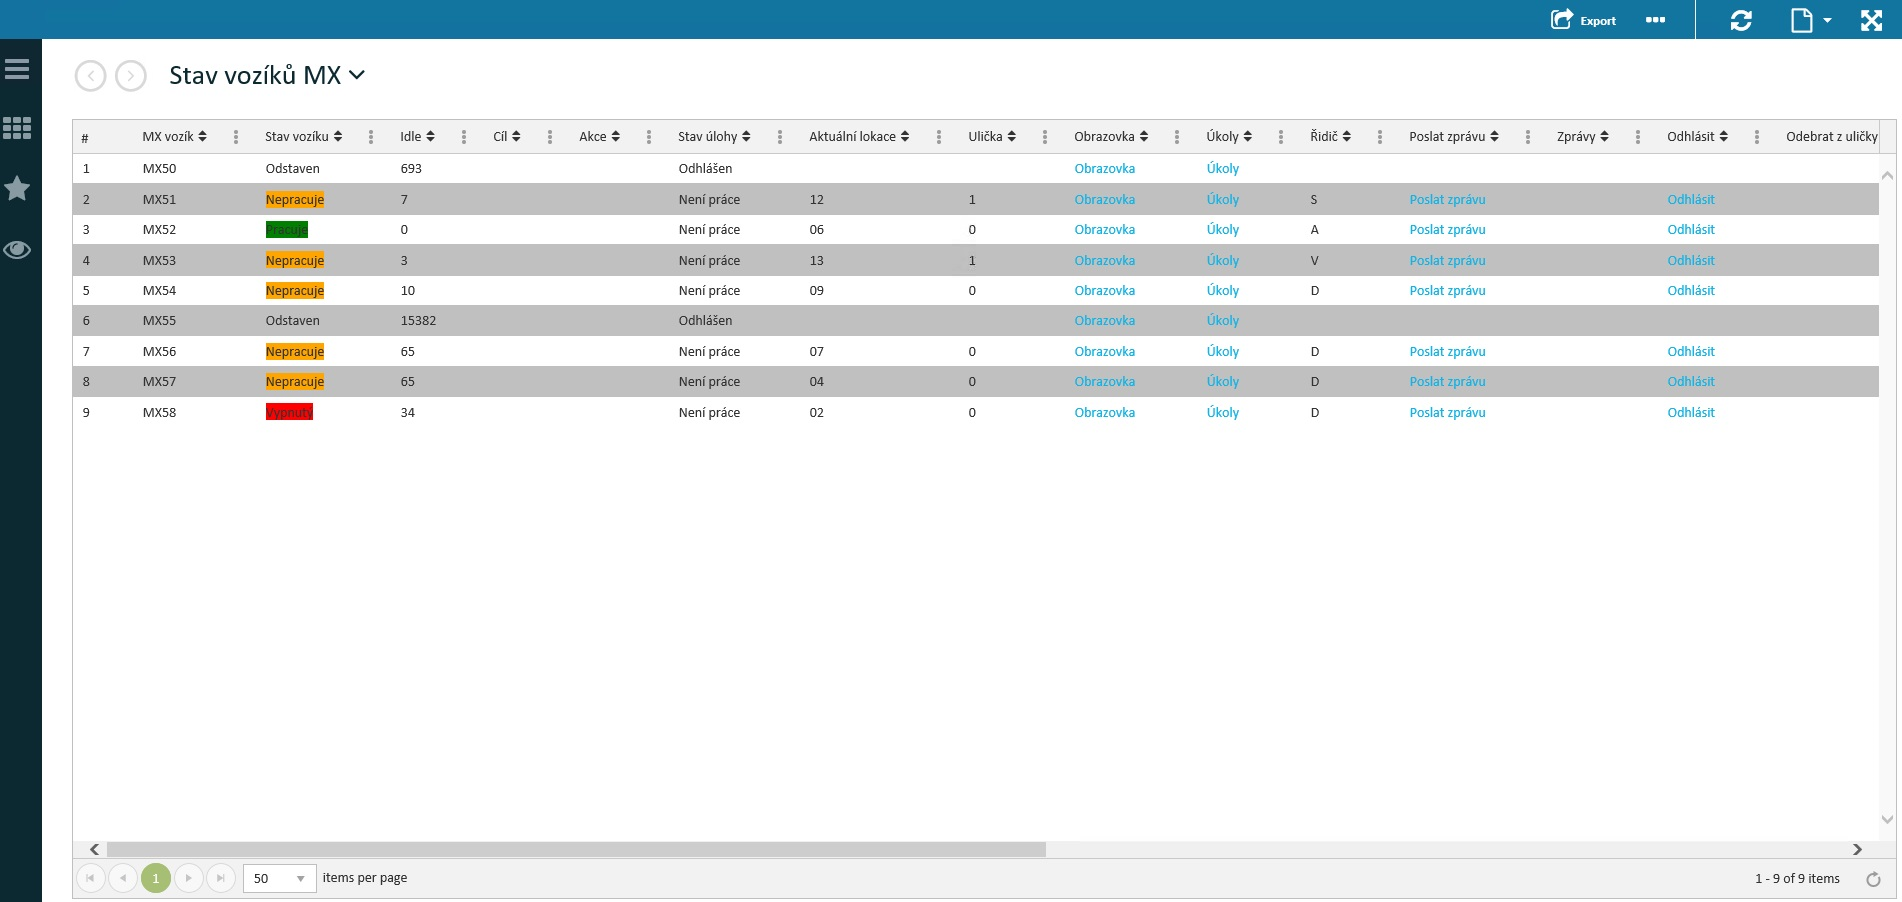Go forward with the right circle arrow
The width and height of the screenshot is (1902, 902).
point(131,76)
